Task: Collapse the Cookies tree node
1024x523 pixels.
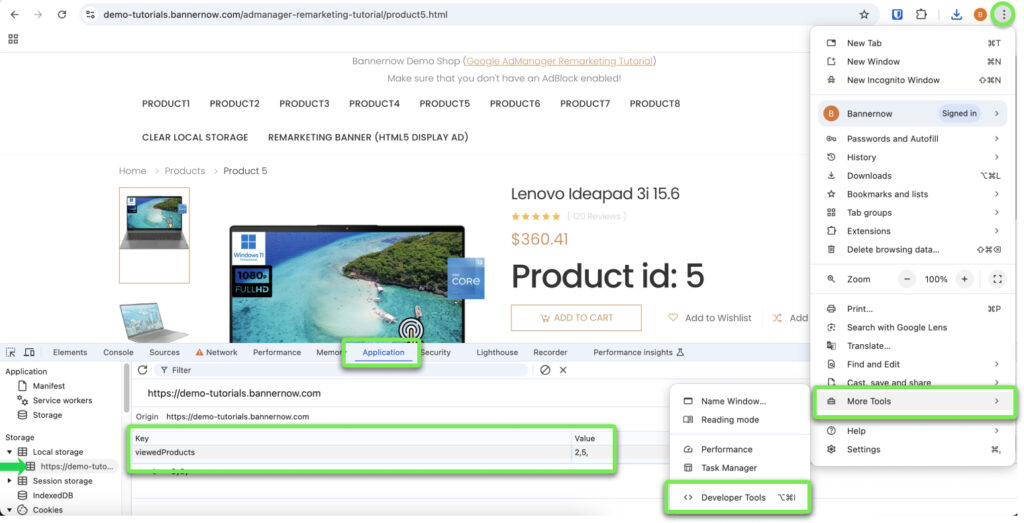Action: point(9,510)
